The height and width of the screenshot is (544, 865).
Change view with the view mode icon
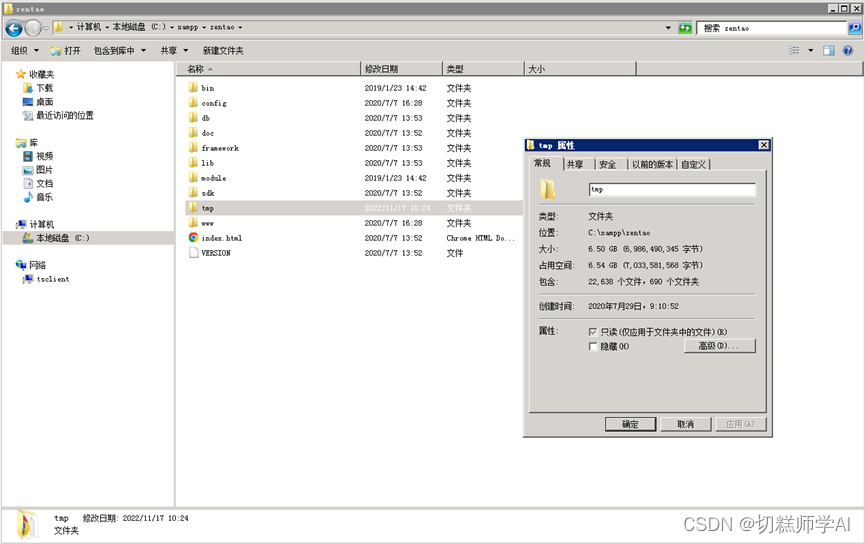794,50
